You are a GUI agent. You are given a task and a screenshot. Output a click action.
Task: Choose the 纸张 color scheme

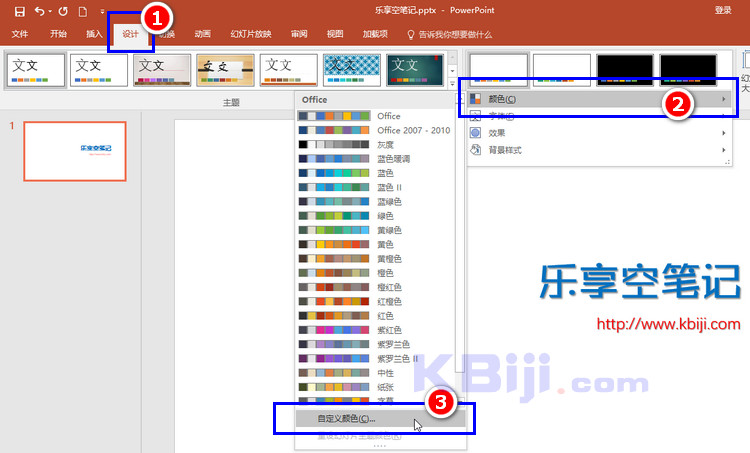point(375,387)
